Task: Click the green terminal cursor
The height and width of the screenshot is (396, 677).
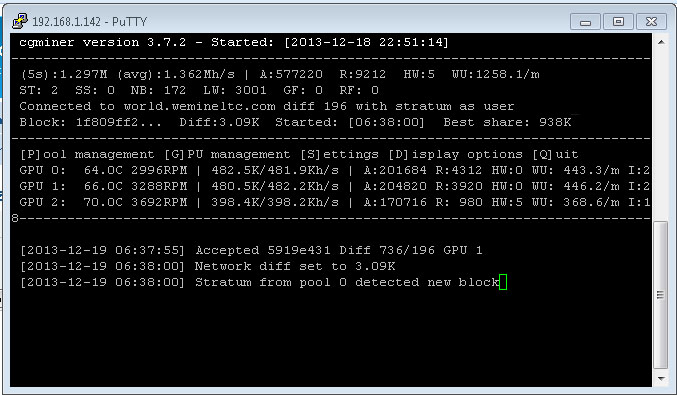Action: tap(503, 282)
